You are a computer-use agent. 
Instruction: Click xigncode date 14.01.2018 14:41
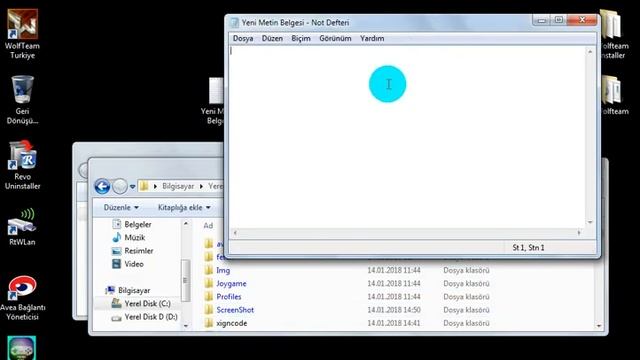394,323
